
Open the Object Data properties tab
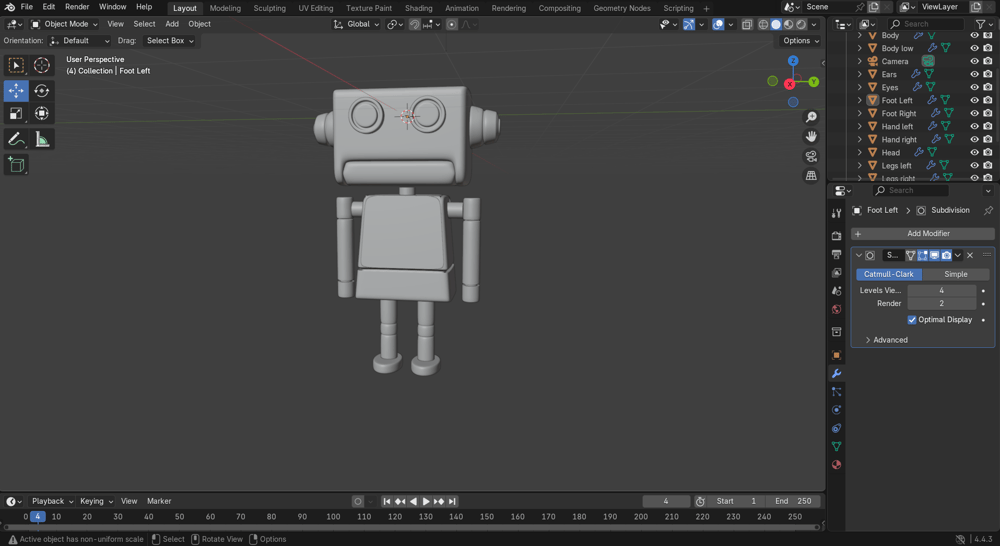[837, 446]
